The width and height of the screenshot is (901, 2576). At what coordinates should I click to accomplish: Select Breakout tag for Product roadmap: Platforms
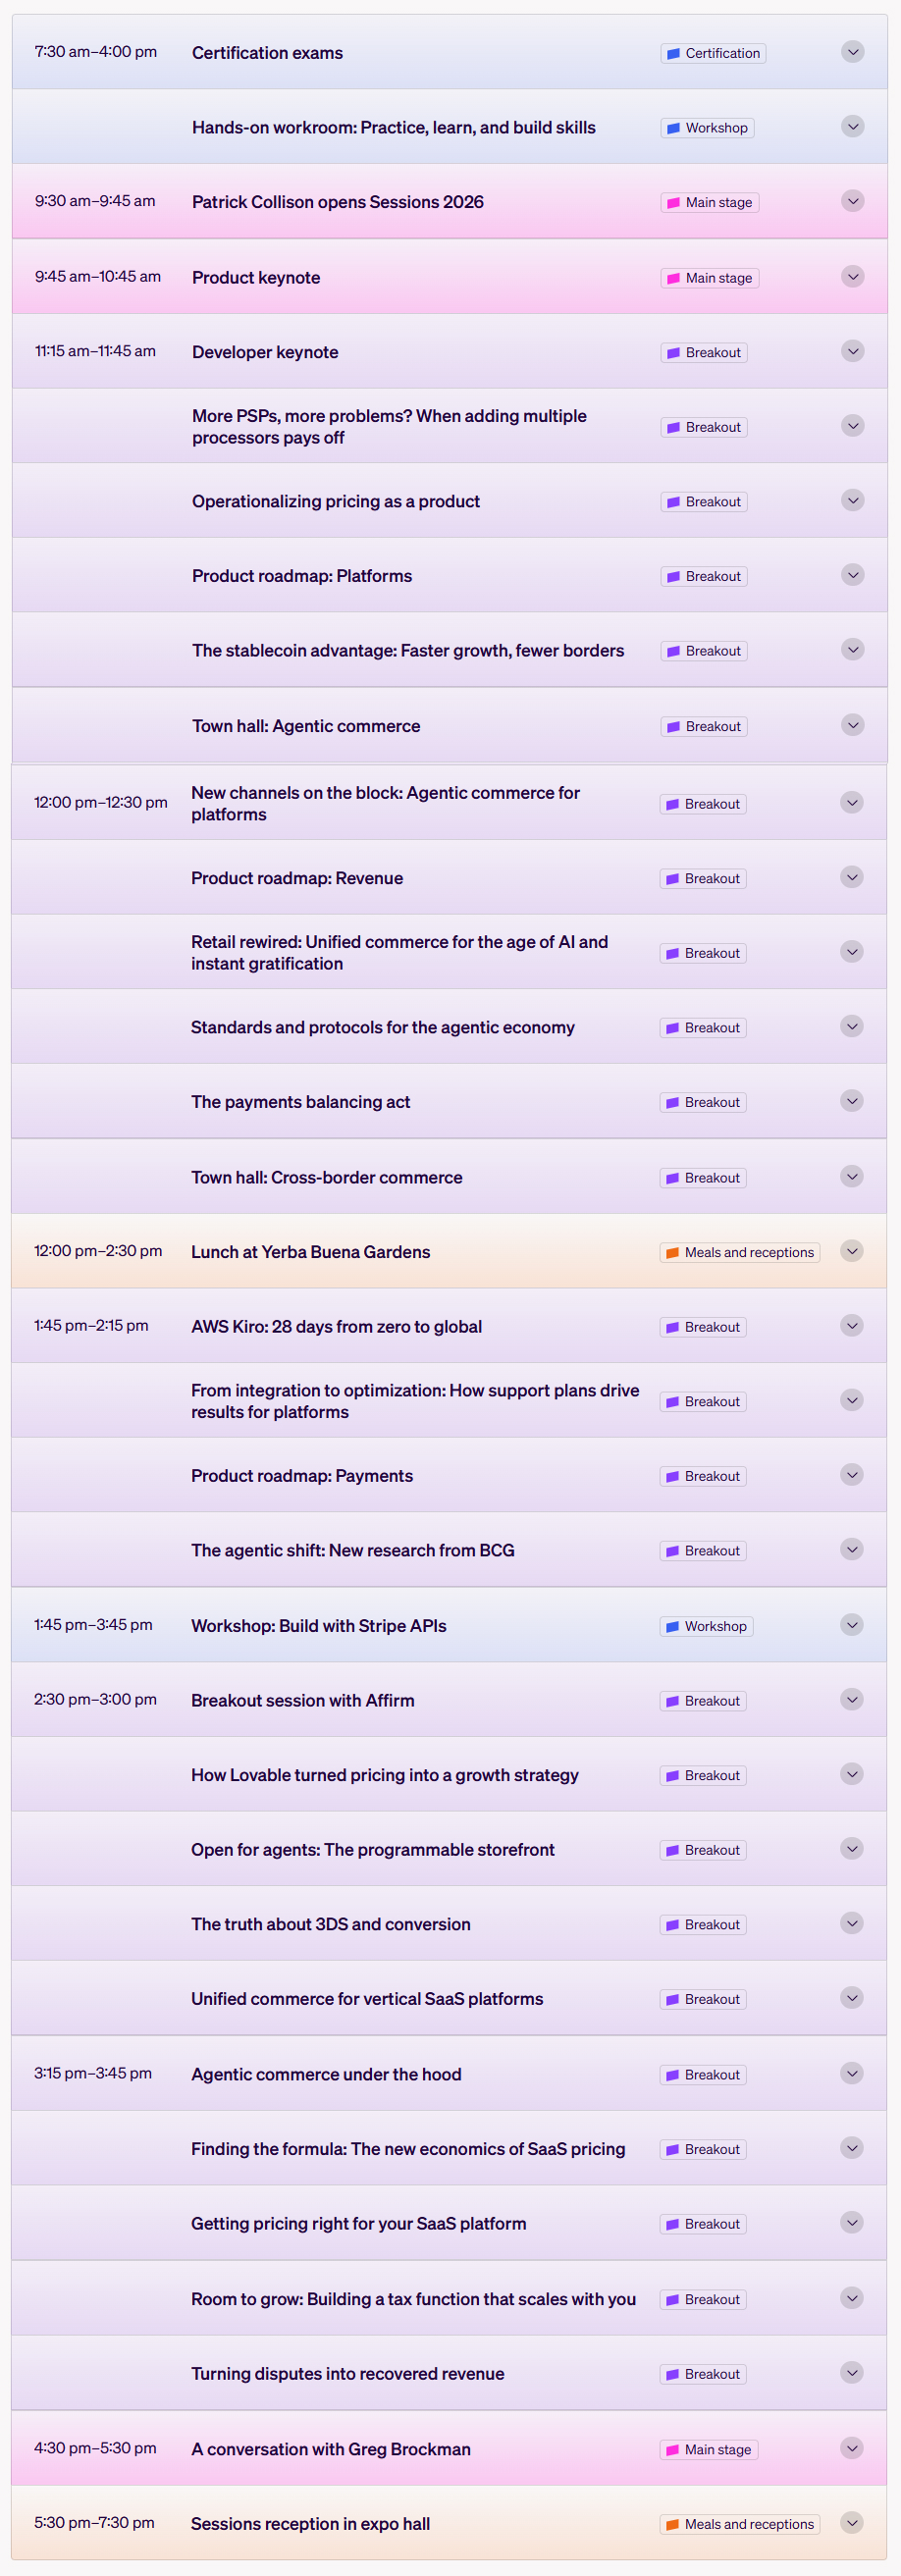coord(704,577)
